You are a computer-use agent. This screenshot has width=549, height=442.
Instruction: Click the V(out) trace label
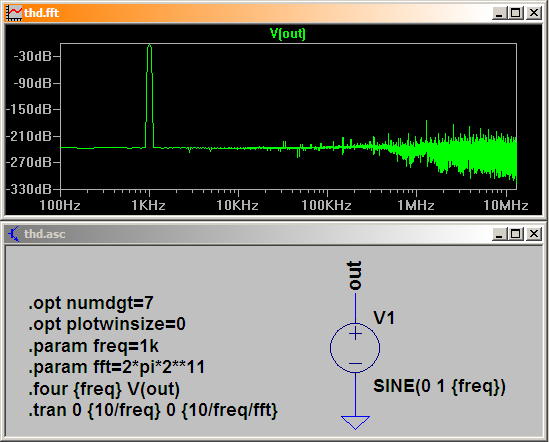pyautogui.click(x=288, y=34)
